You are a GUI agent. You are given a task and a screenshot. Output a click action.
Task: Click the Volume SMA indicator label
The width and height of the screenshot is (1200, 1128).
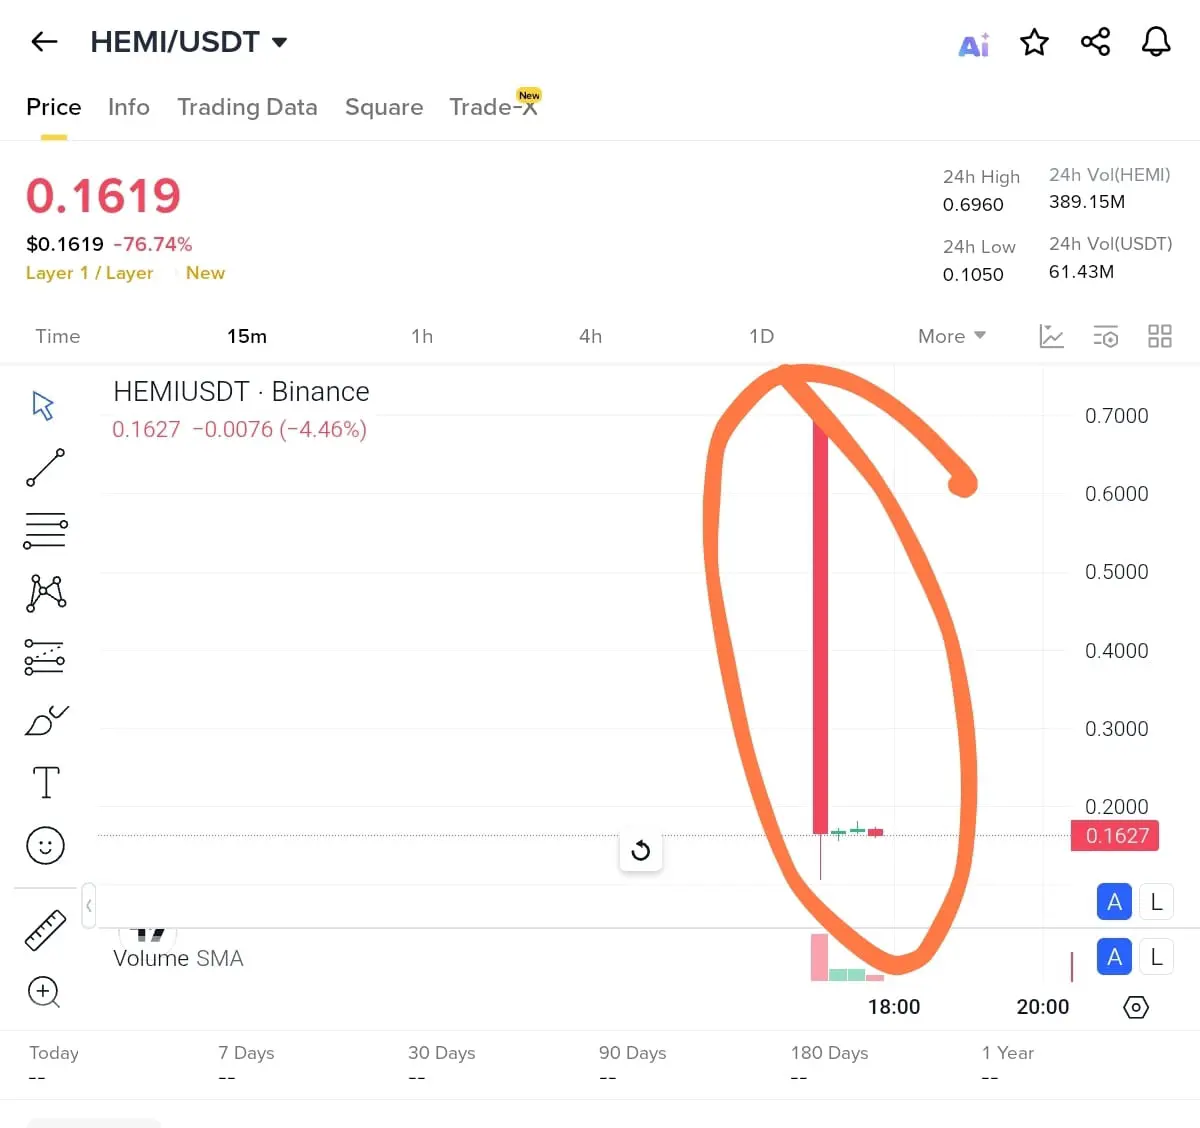click(178, 958)
